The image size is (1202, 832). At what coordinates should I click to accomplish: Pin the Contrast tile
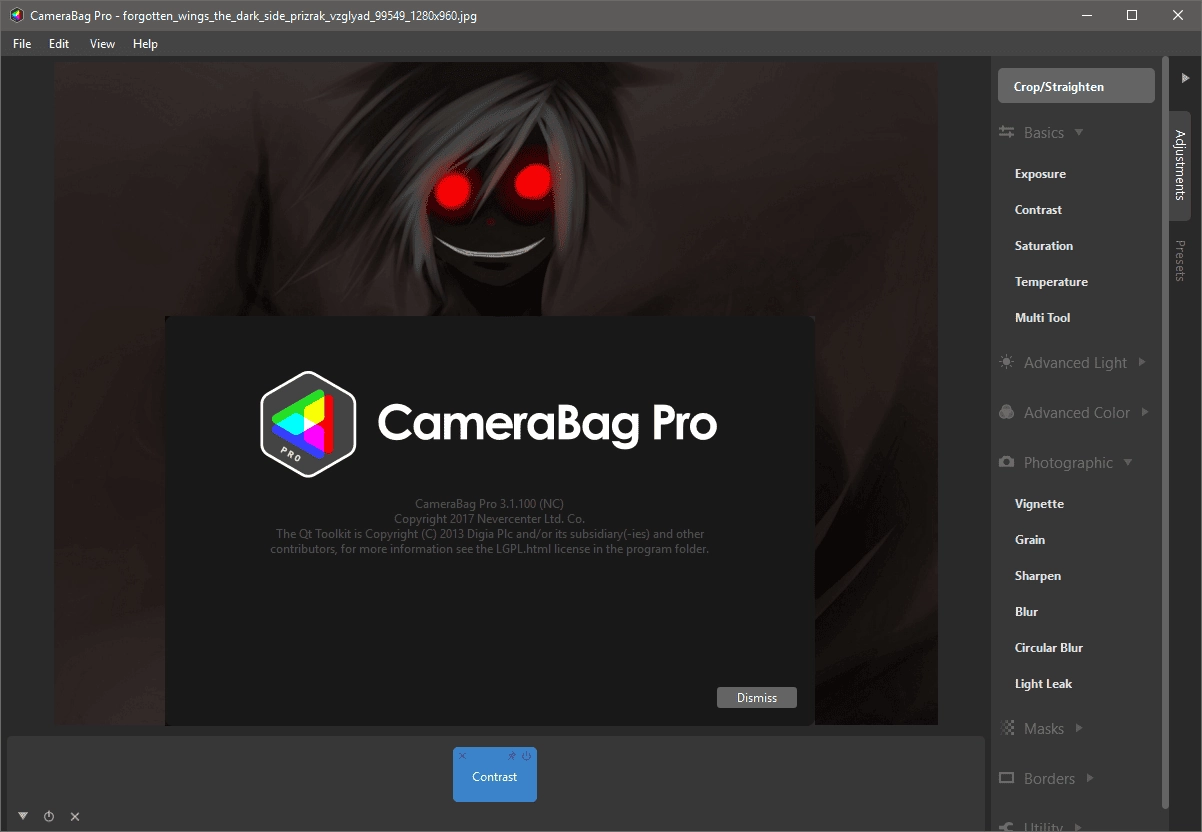coord(512,756)
